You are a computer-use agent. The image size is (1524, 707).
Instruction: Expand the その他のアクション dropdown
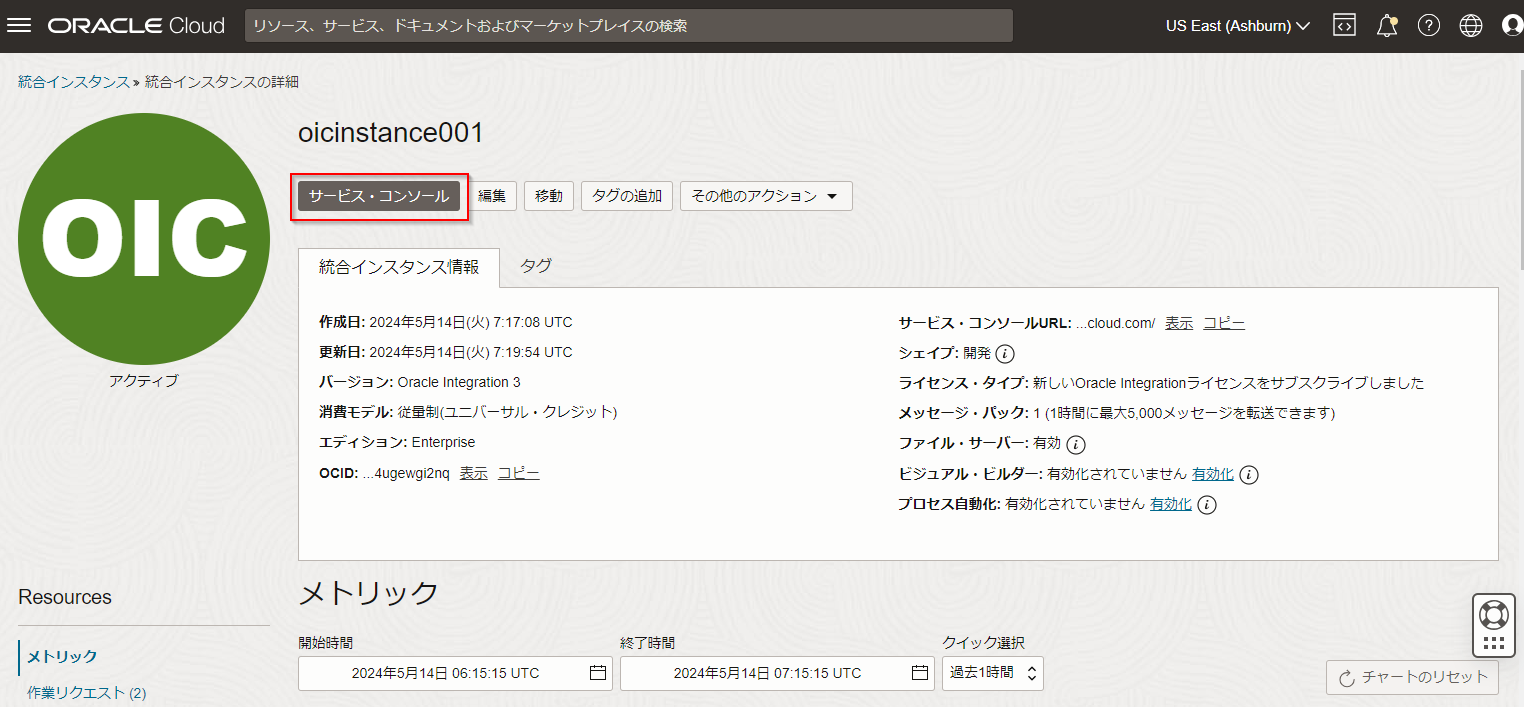pyautogui.click(x=766, y=196)
